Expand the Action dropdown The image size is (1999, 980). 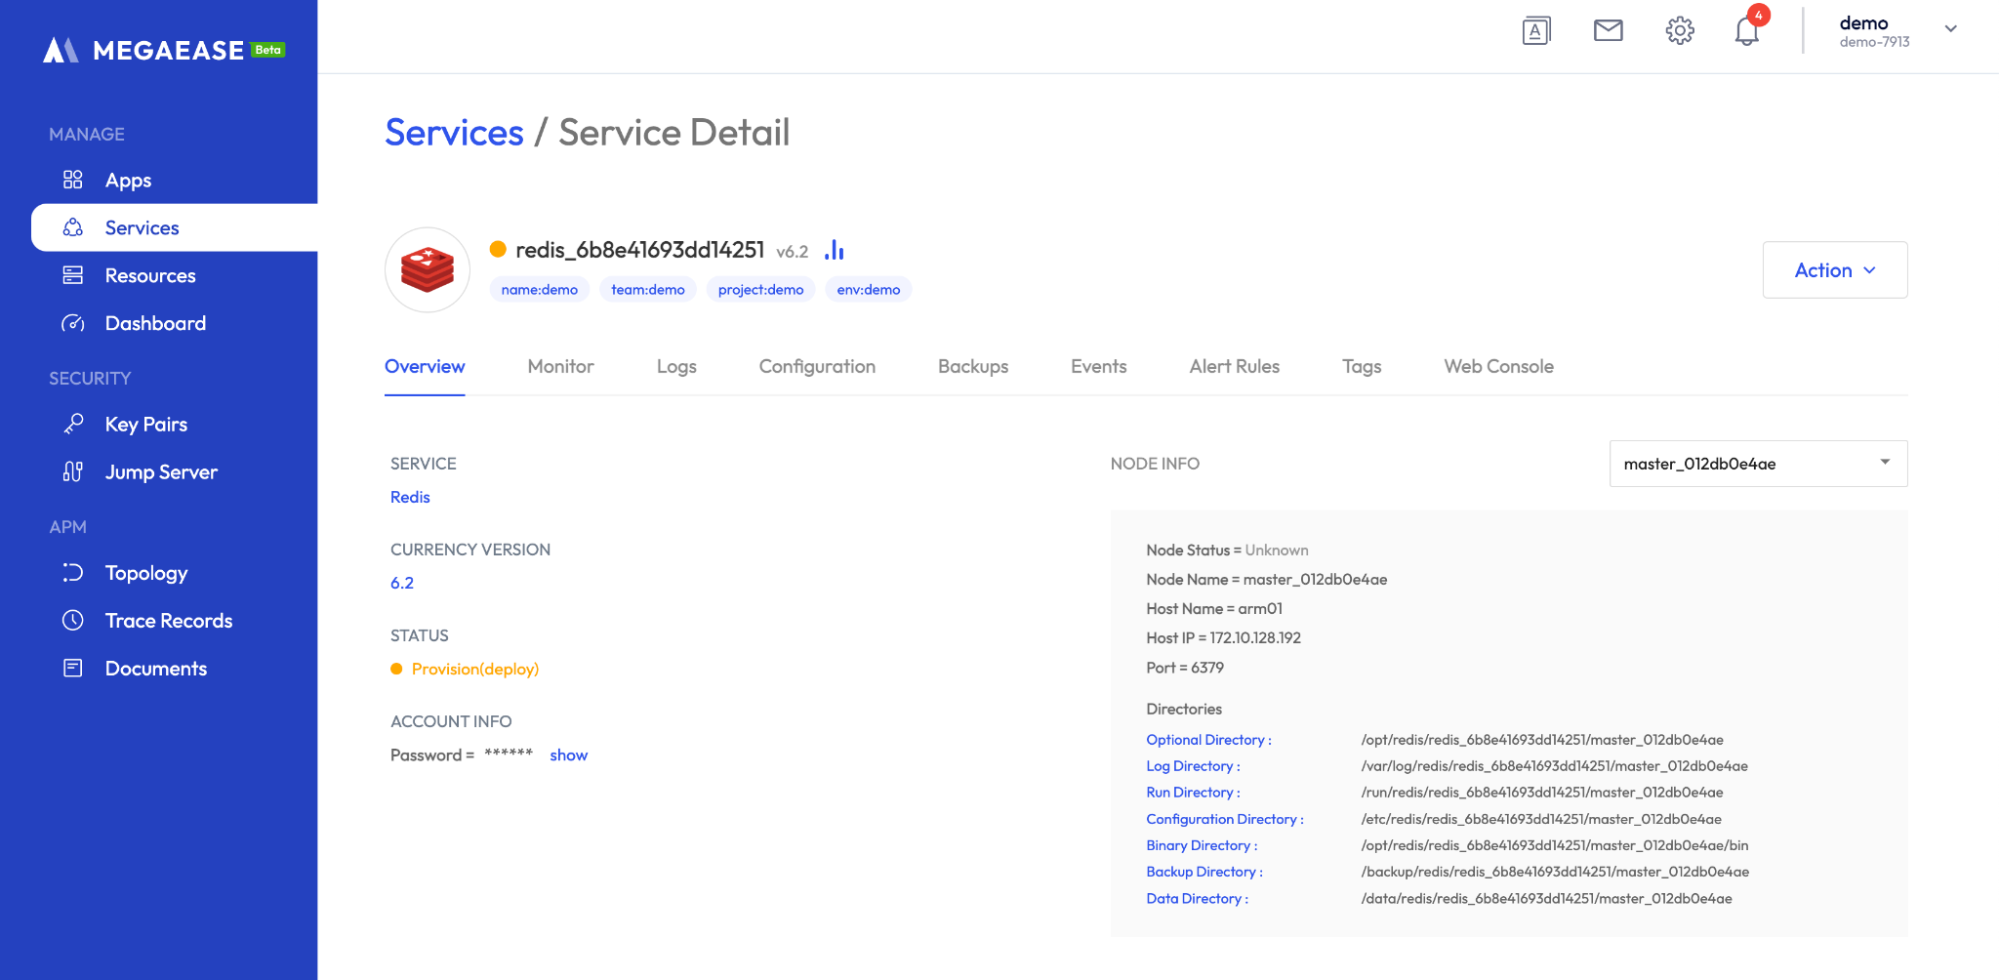click(x=1834, y=270)
